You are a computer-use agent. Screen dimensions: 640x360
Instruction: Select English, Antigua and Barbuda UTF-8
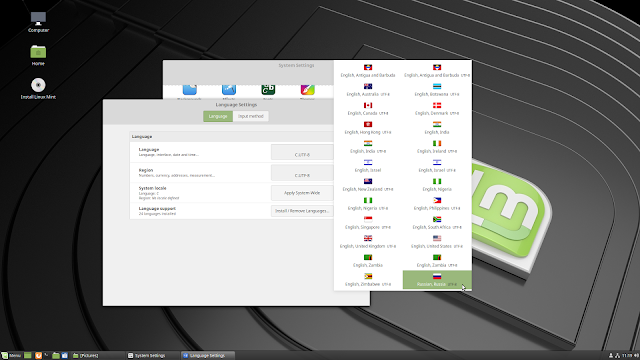coord(437,71)
